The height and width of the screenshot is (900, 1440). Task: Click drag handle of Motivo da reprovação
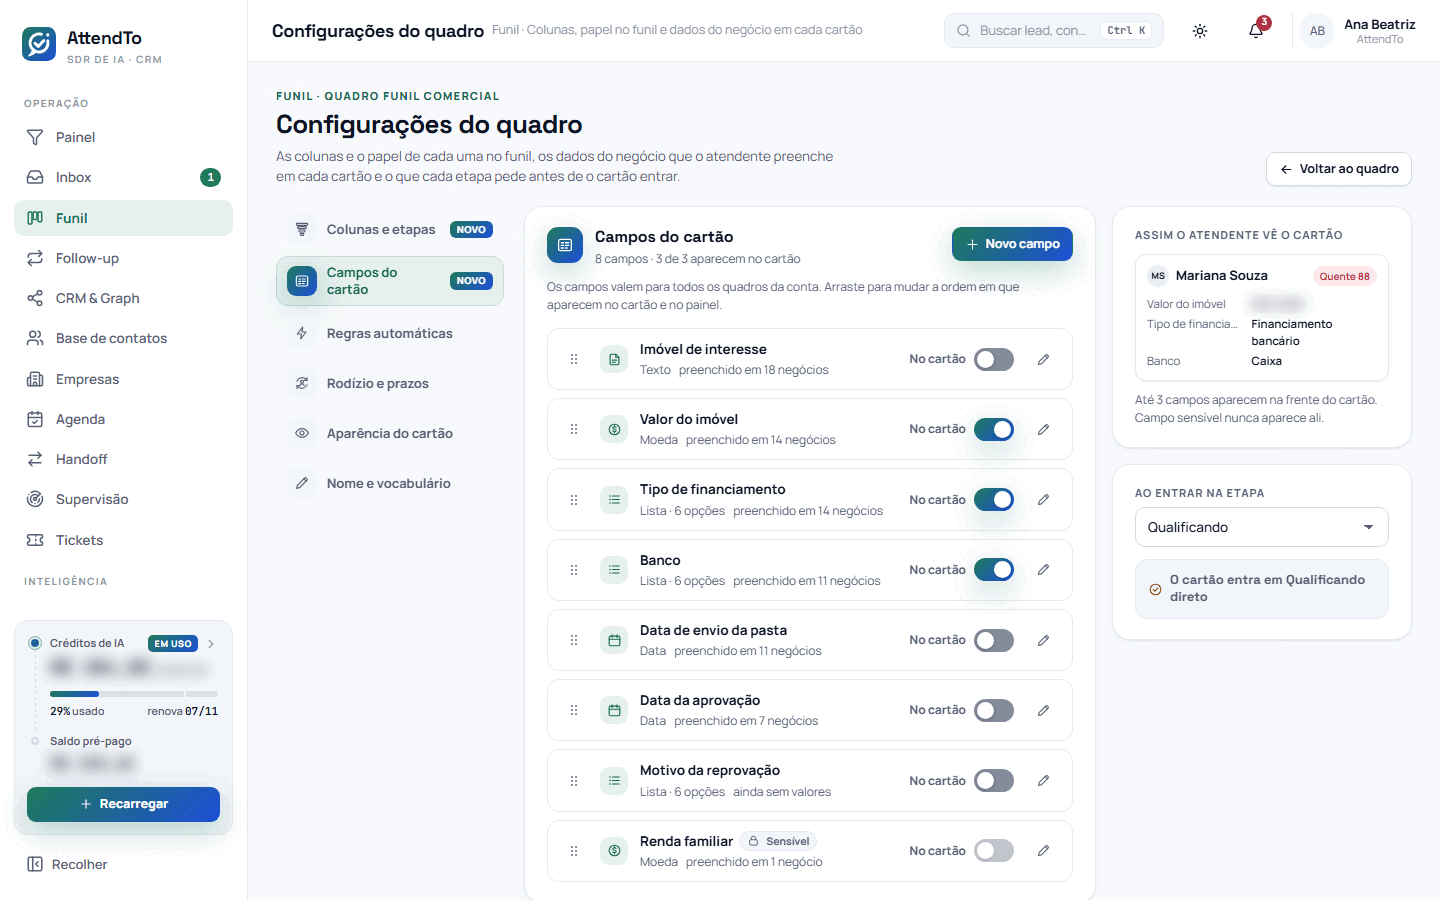pyautogui.click(x=574, y=781)
